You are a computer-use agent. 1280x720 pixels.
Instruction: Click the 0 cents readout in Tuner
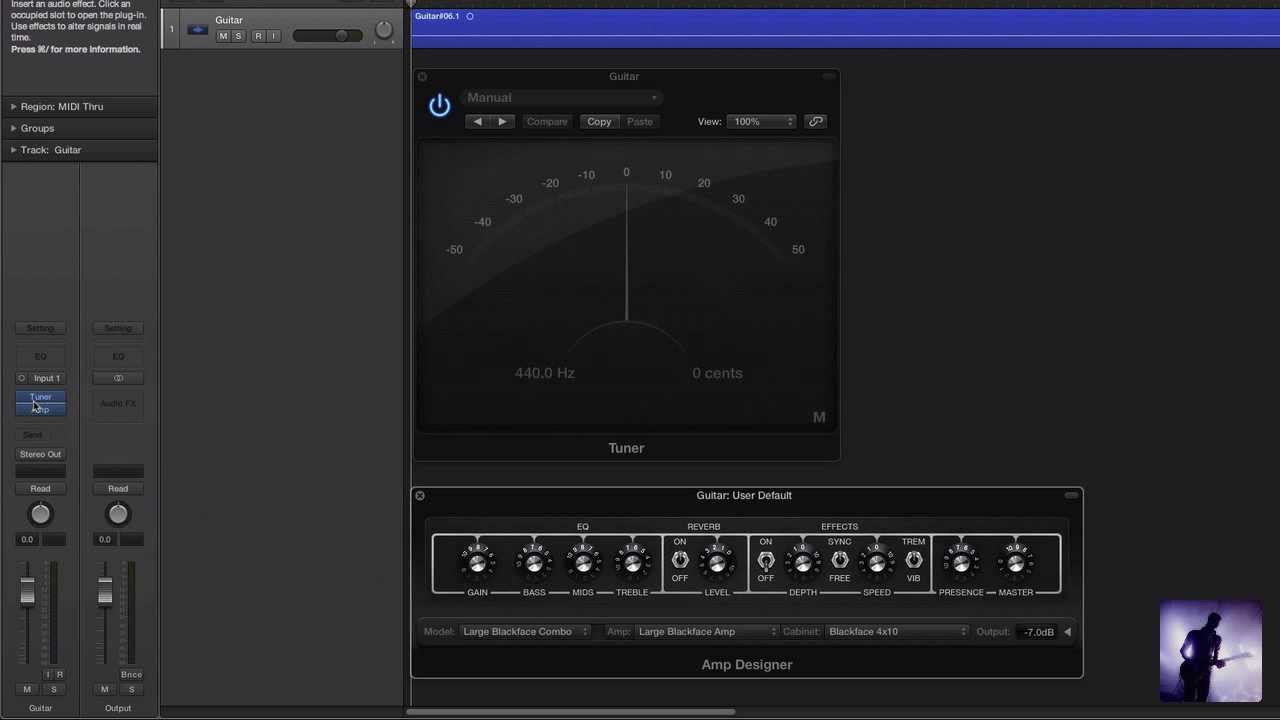click(x=717, y=373)
